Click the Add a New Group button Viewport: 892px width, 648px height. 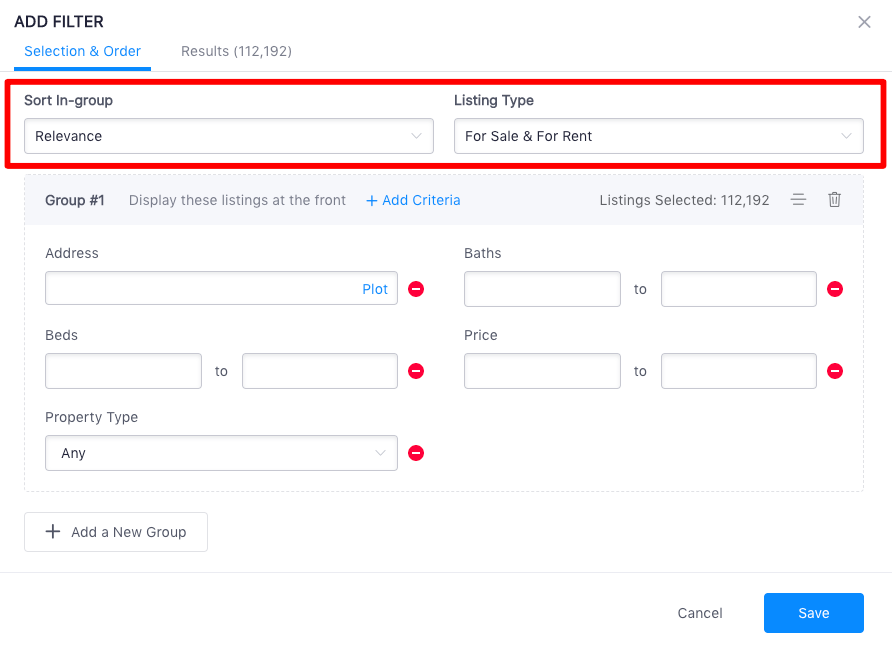[x=116, y=532]
